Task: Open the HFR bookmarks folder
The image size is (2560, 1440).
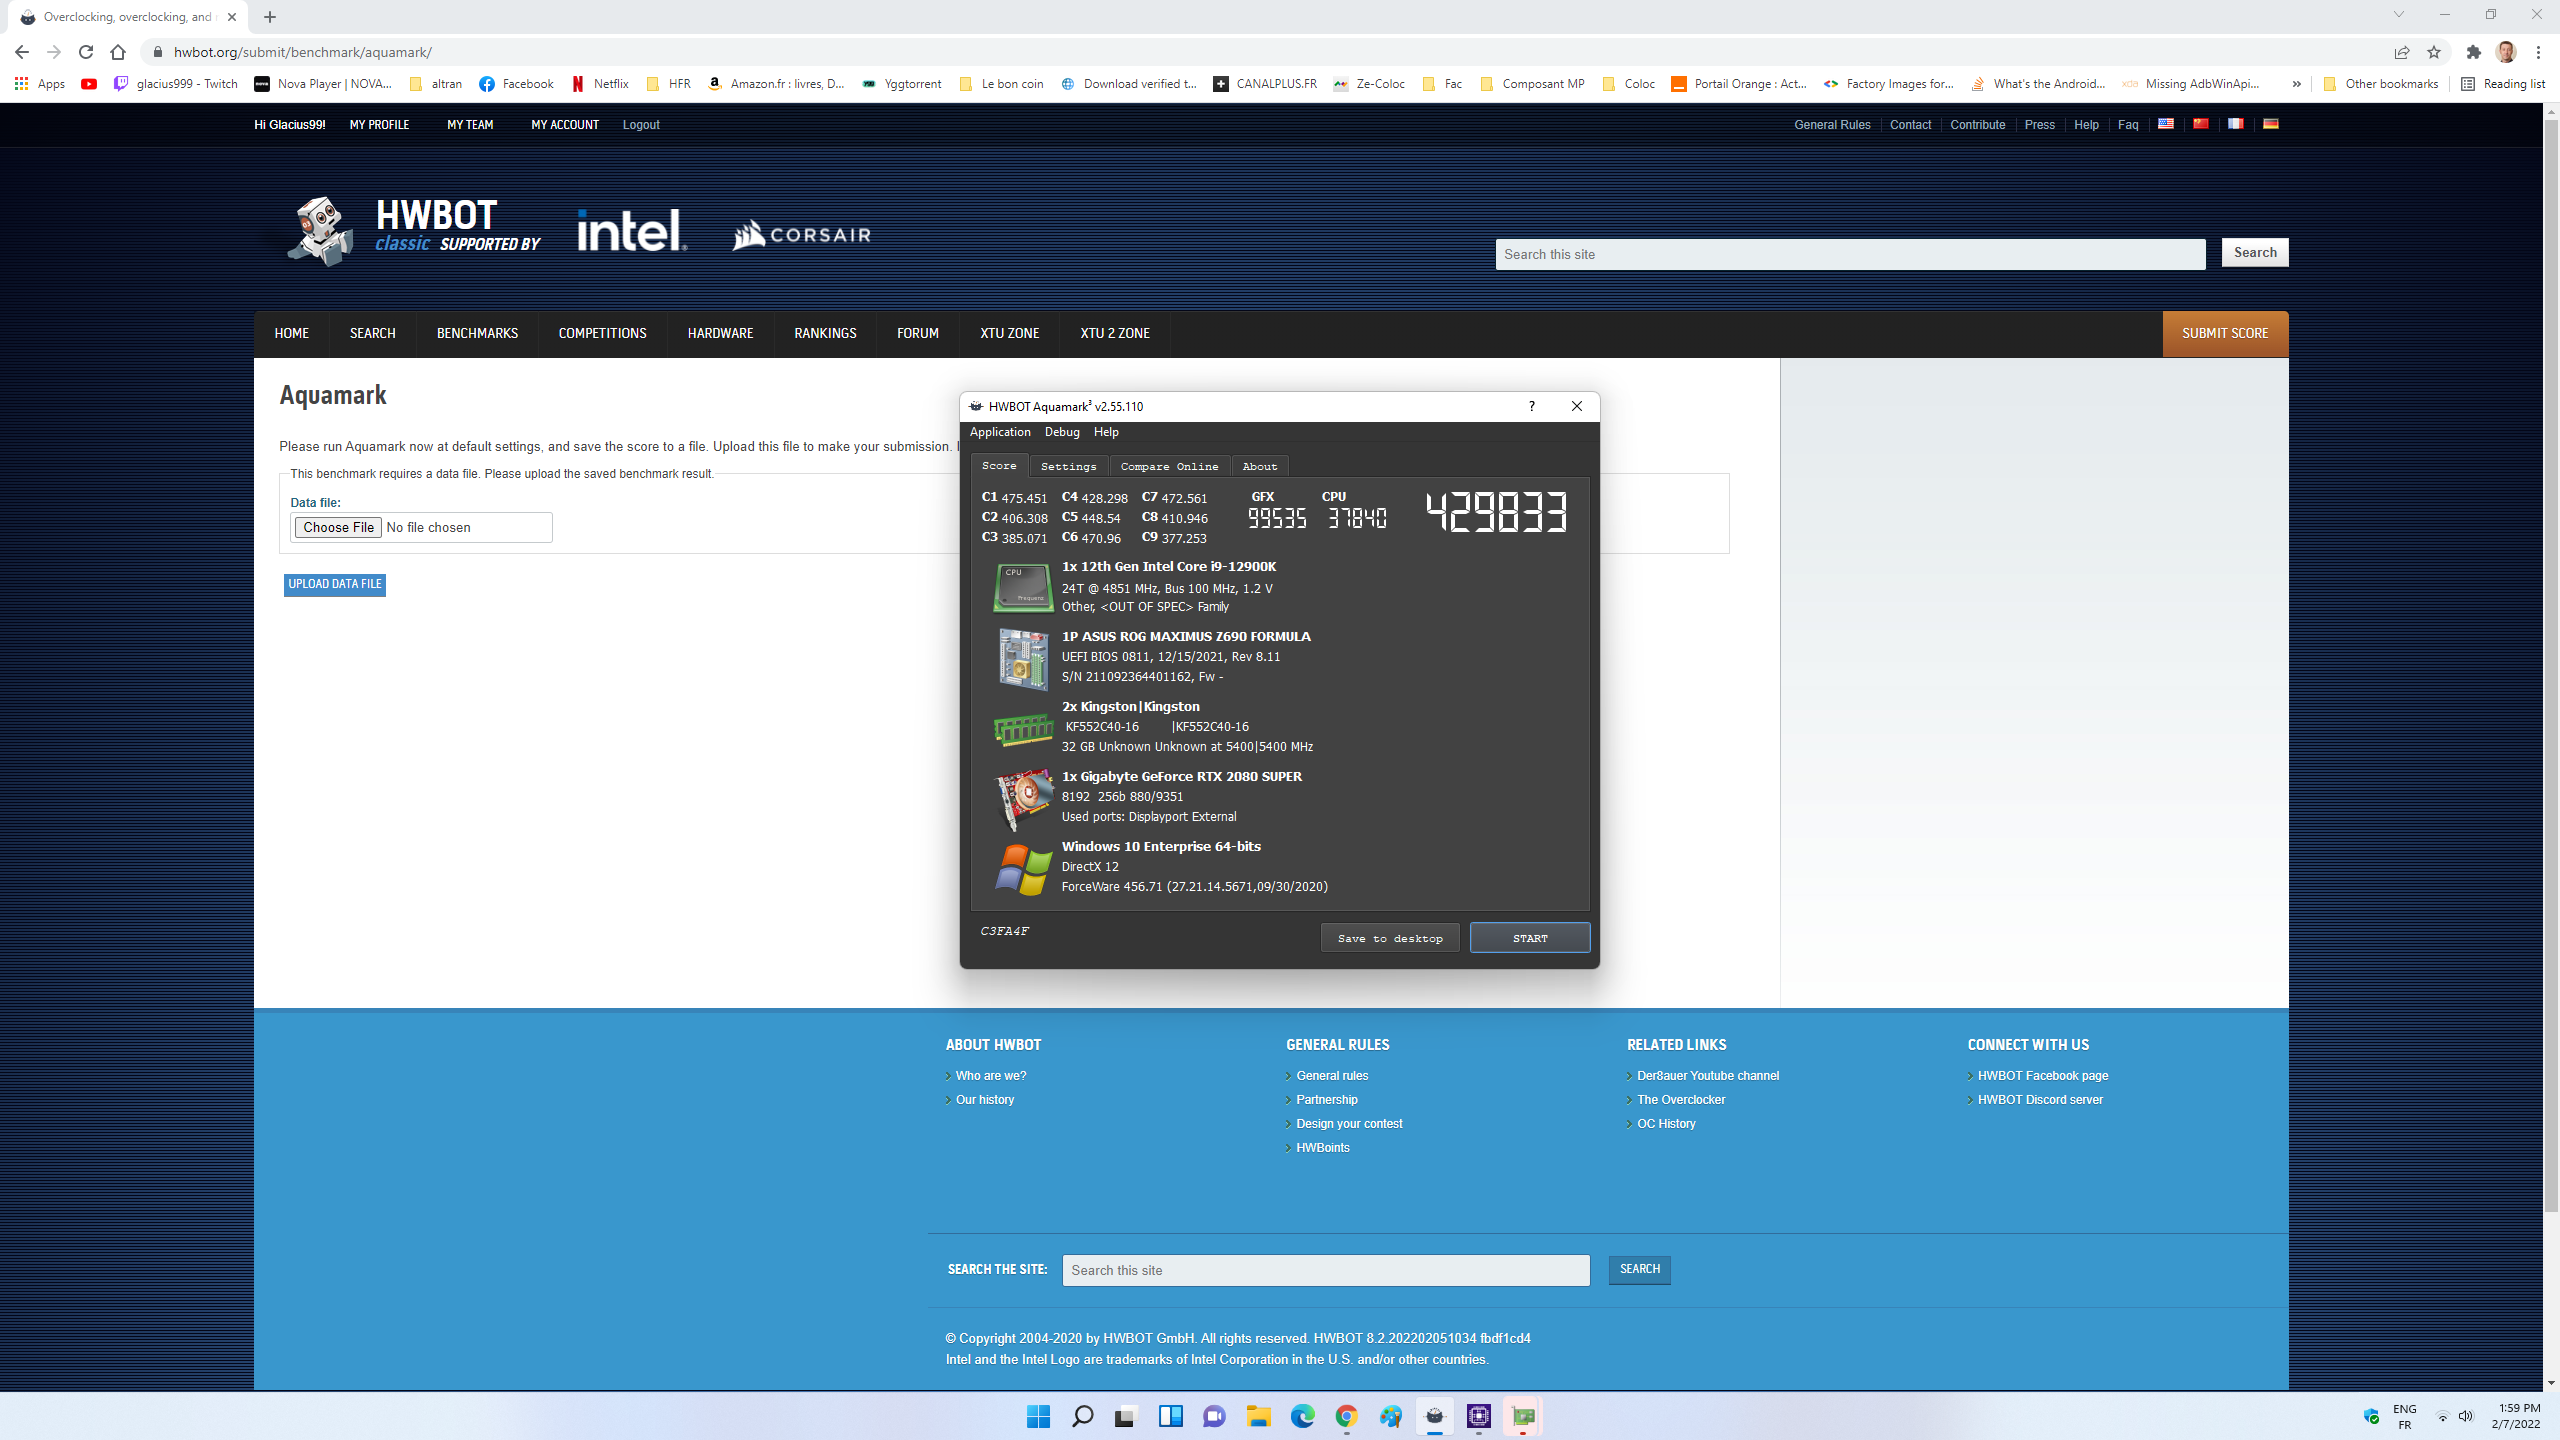Action: [669, 84]
